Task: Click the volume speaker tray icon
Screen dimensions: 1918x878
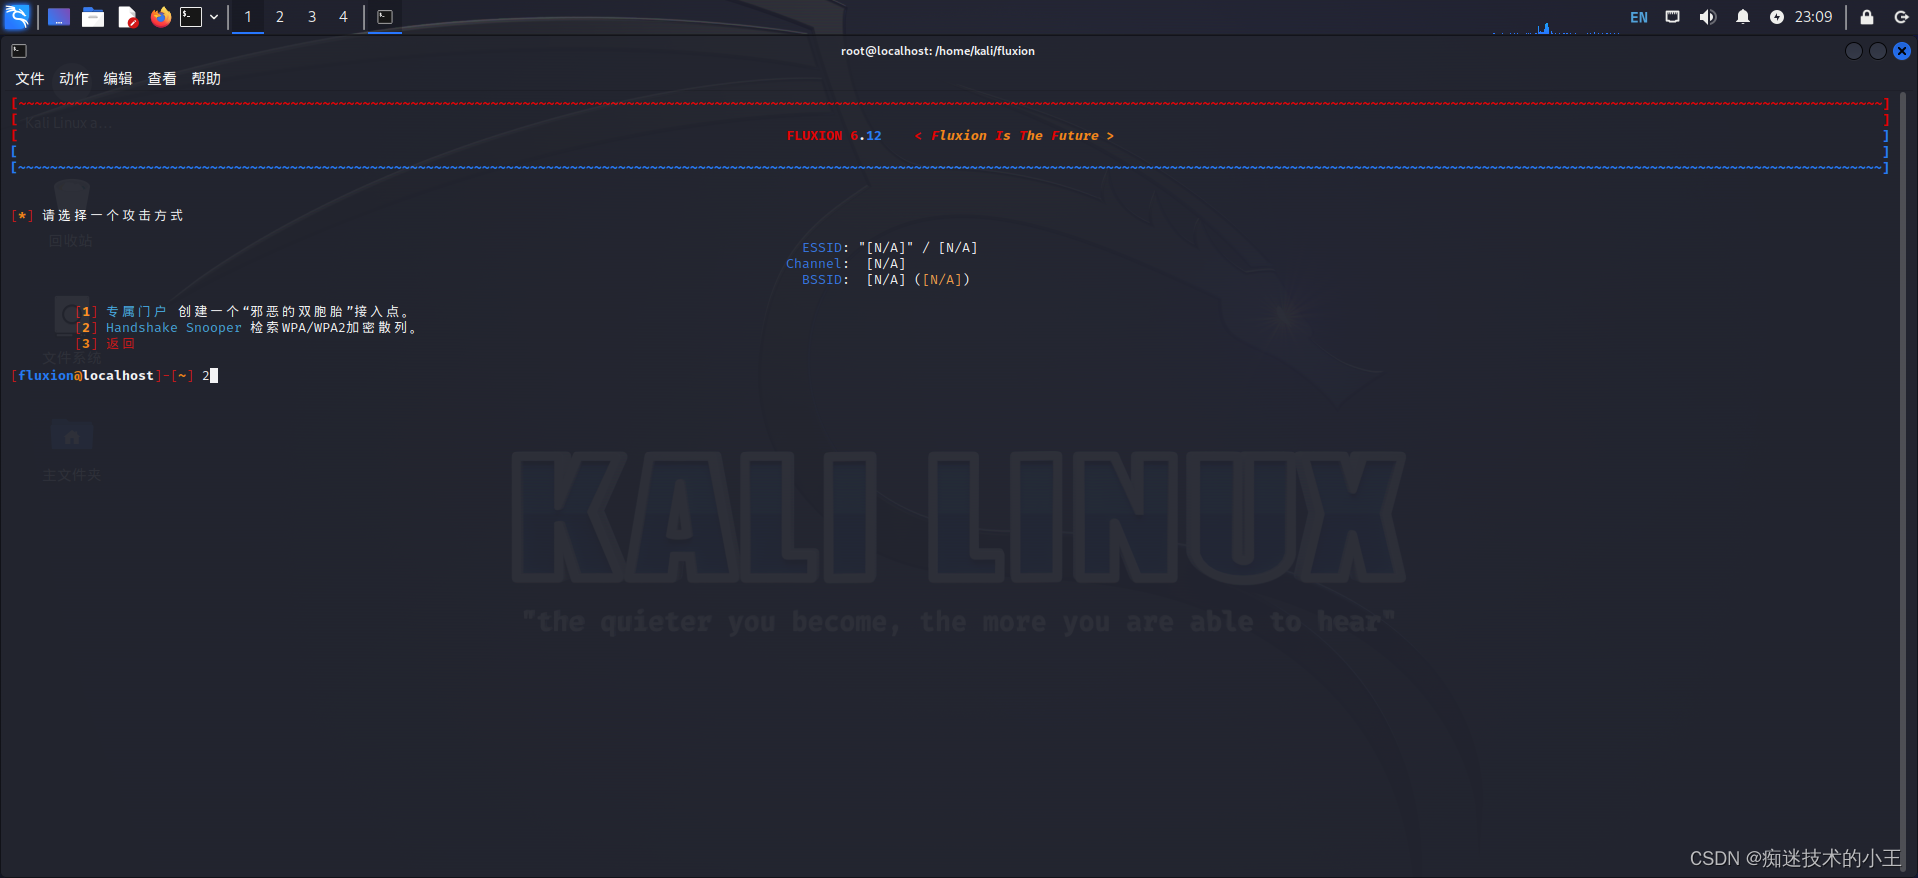Action: (1708, 17)
